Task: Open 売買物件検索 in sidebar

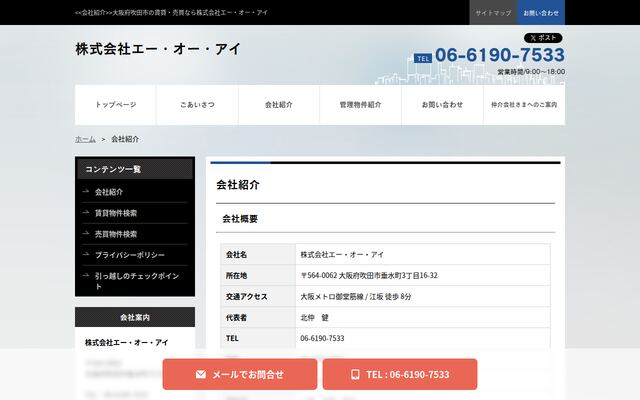Action: coord(116,234)
